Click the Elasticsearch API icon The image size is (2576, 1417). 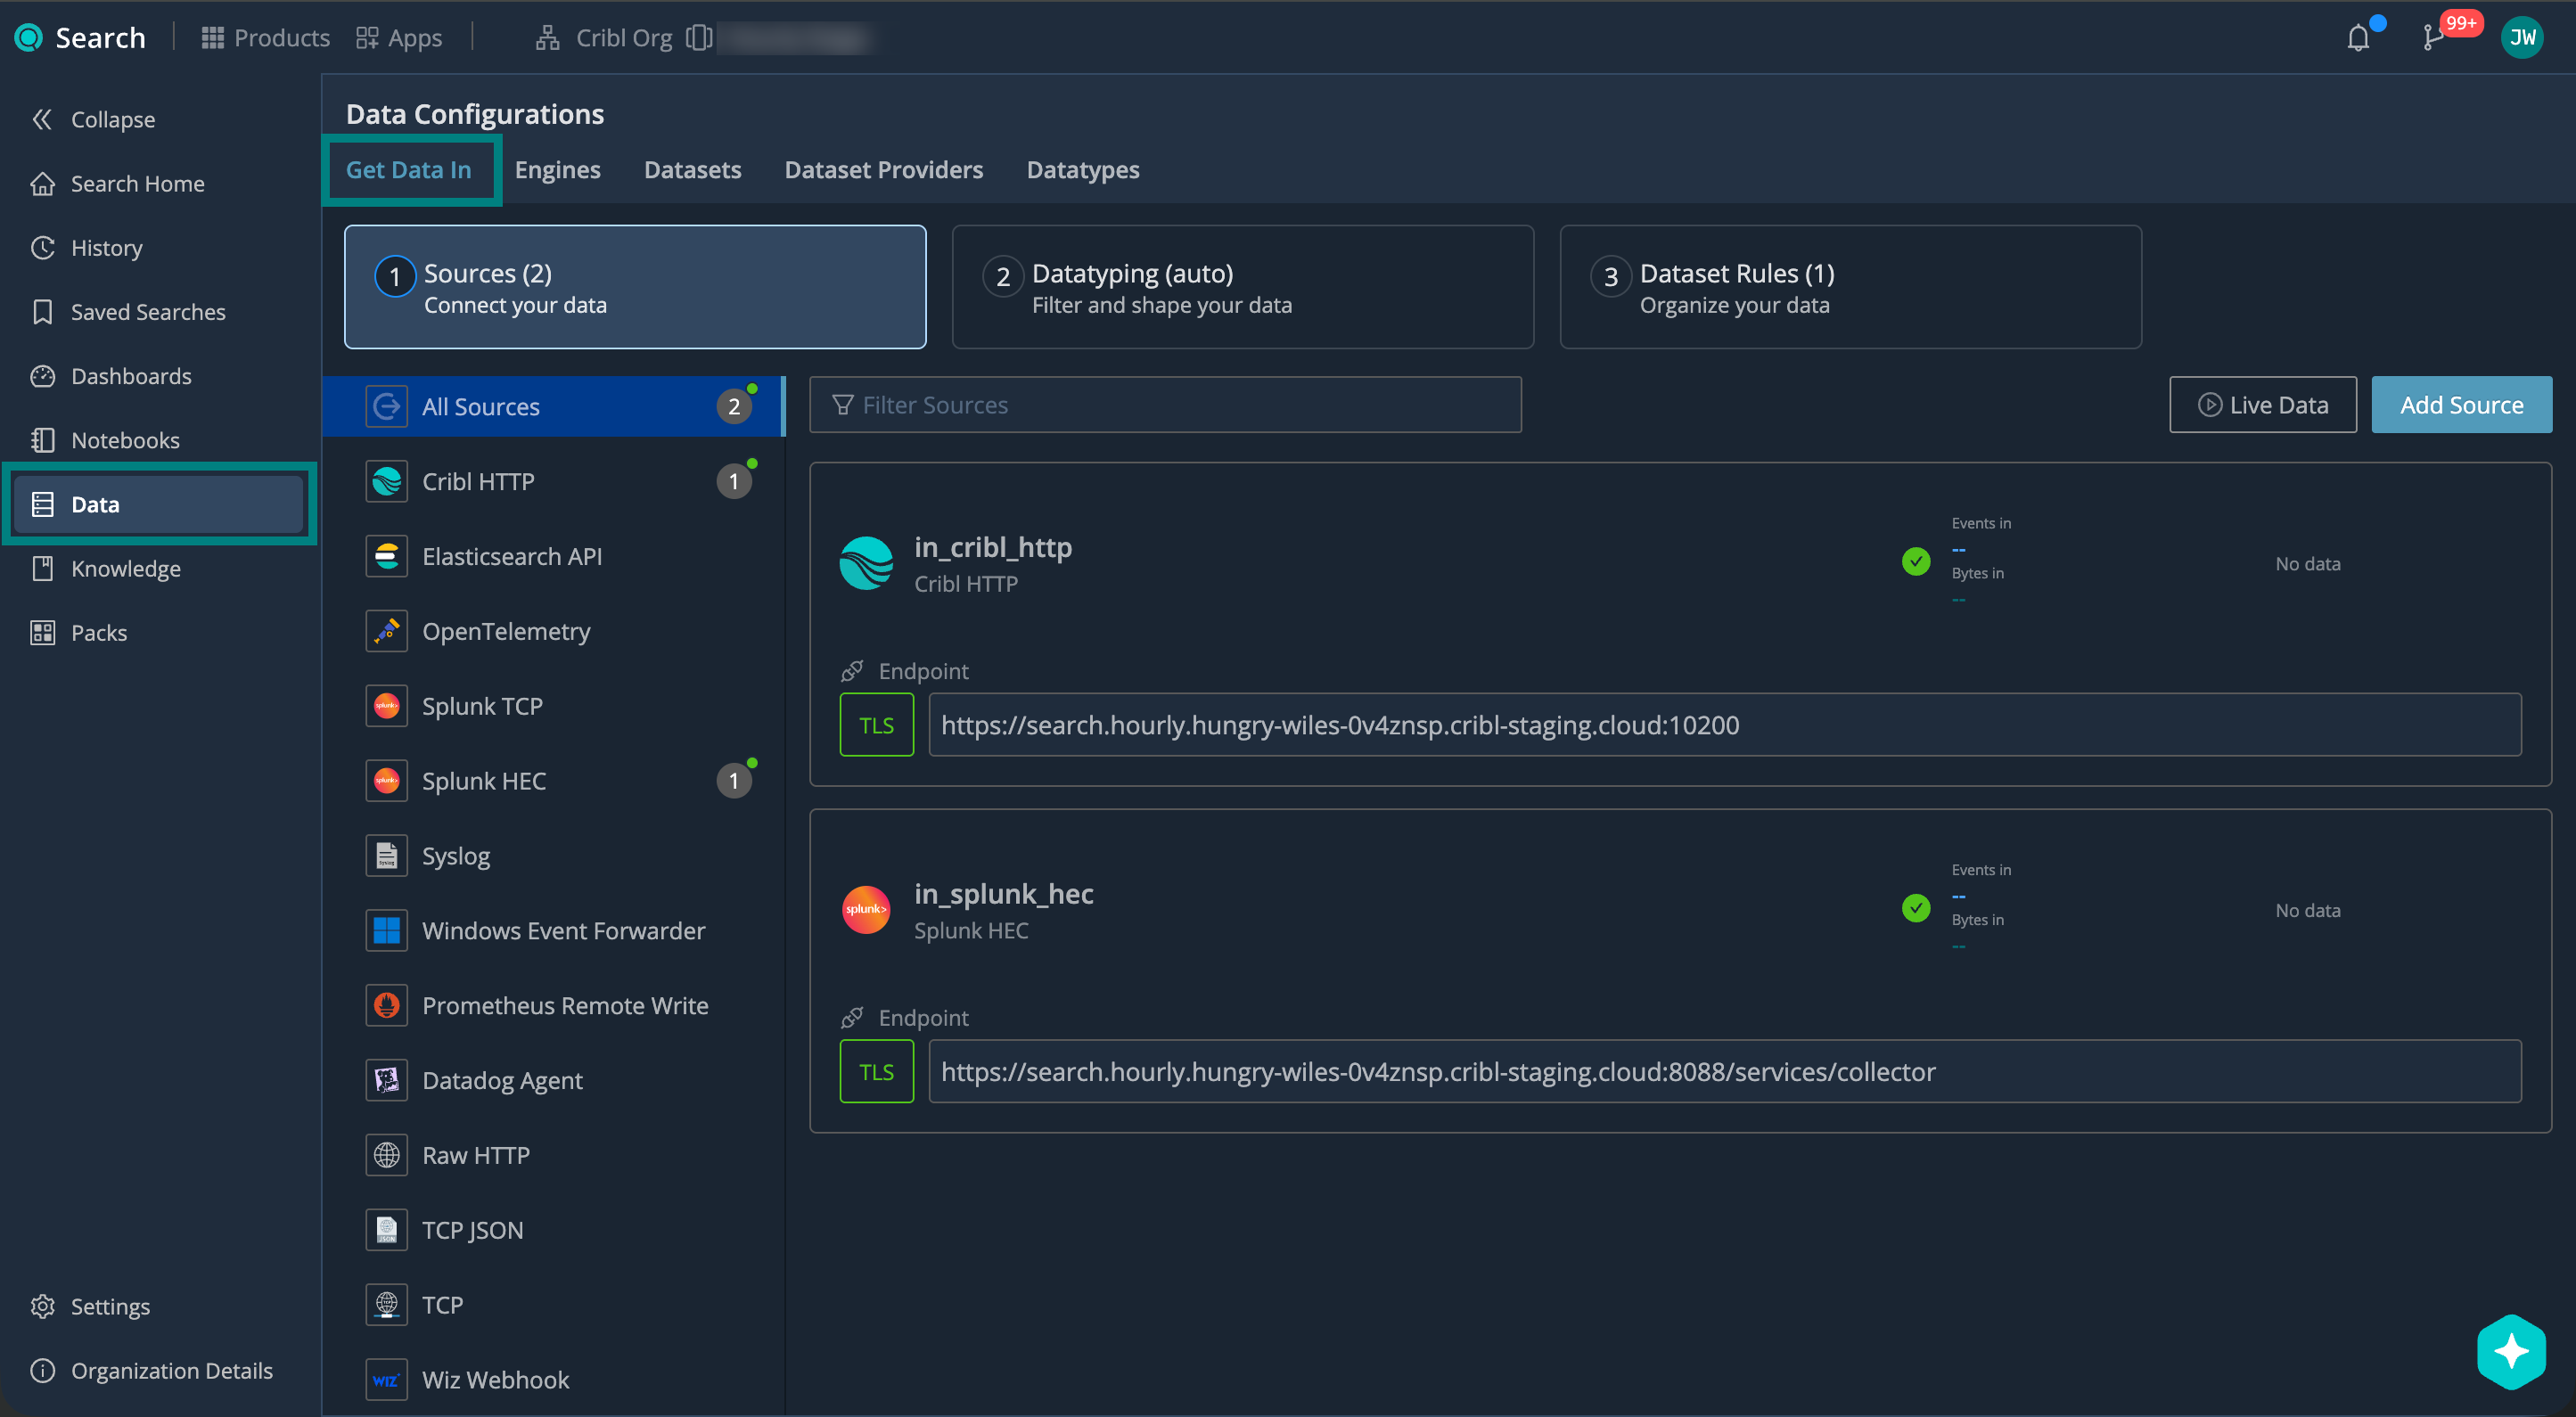pos(386,556)
